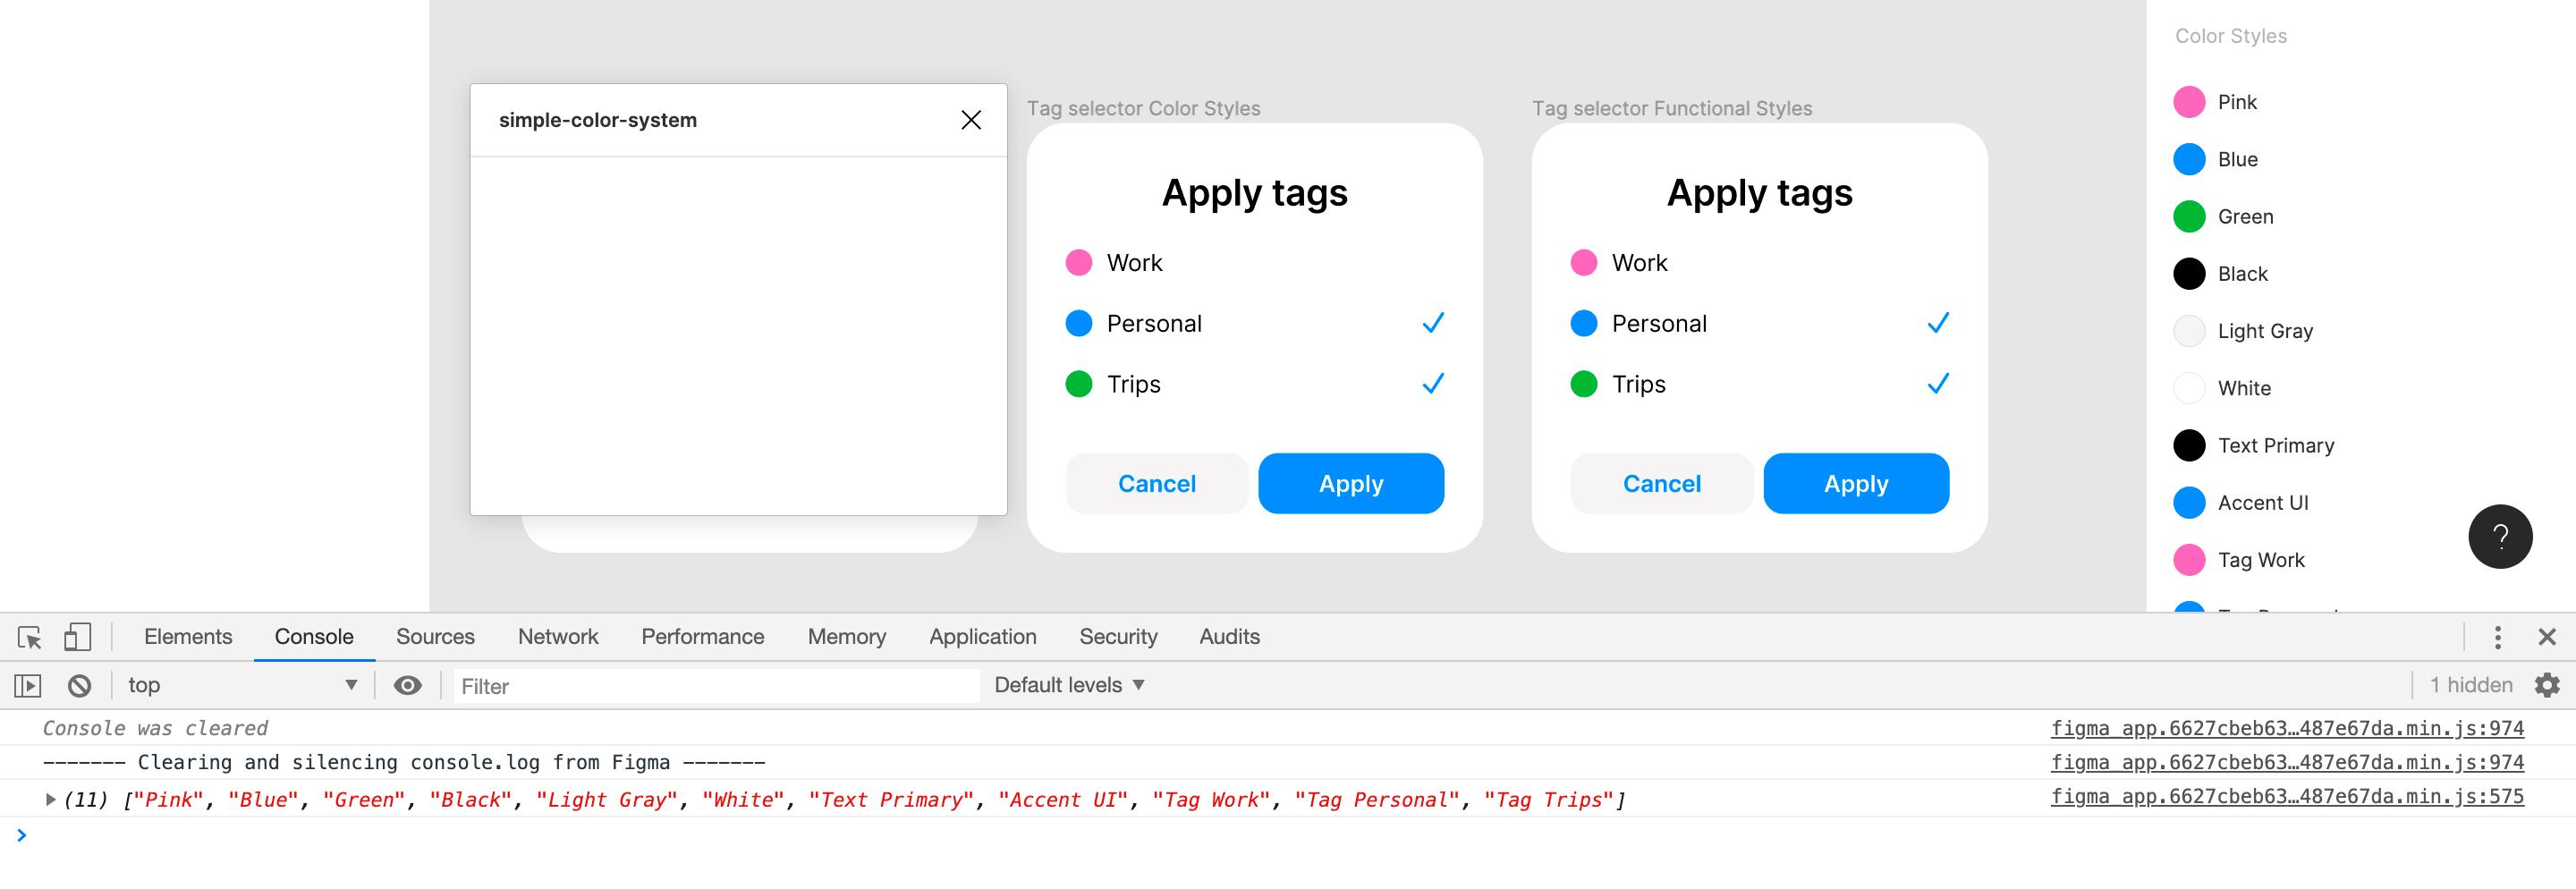The image size is (2576, 889).
Task: Select the Pink color style swatch
Action: (x=2189, y=101)
